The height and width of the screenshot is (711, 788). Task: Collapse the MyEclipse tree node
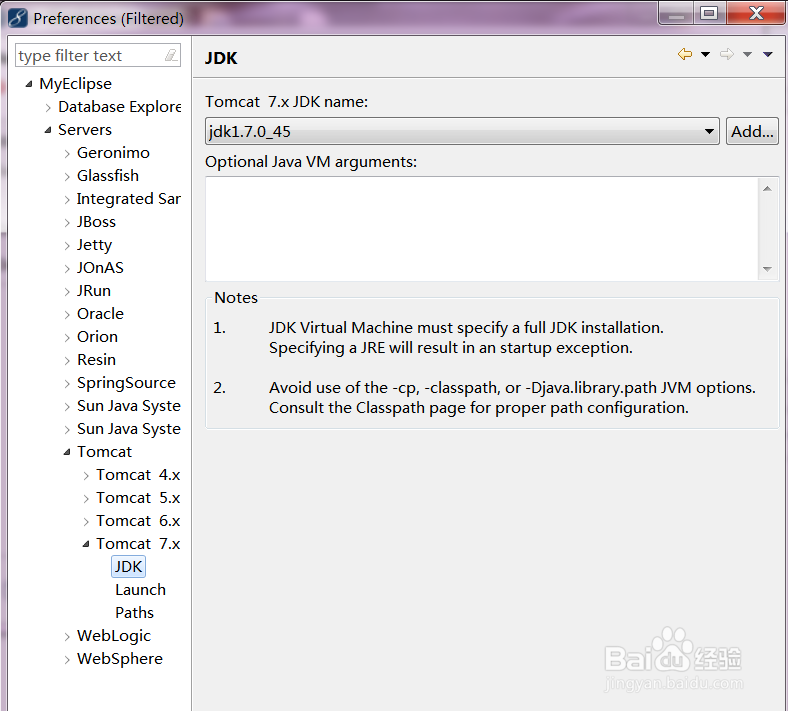point(29,84)
